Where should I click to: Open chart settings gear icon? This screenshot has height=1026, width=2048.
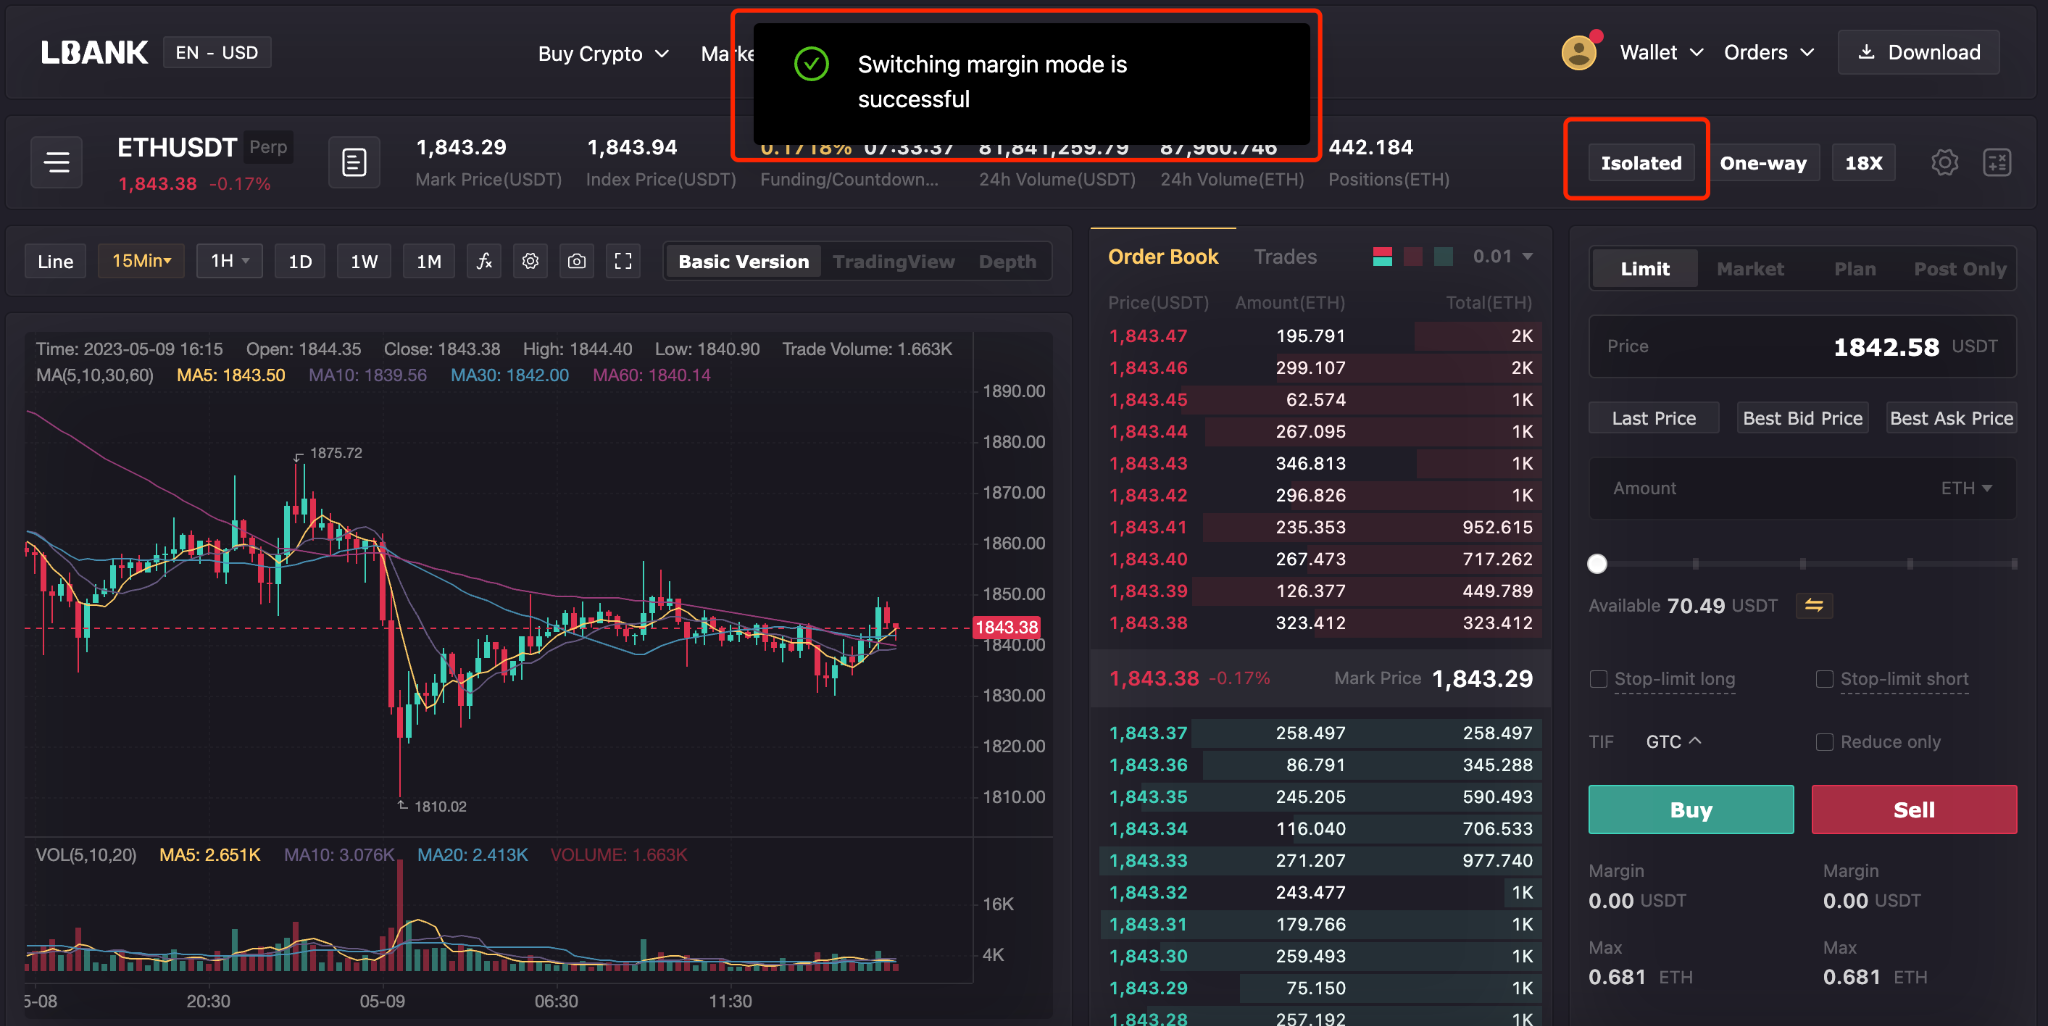pos(530,261)
